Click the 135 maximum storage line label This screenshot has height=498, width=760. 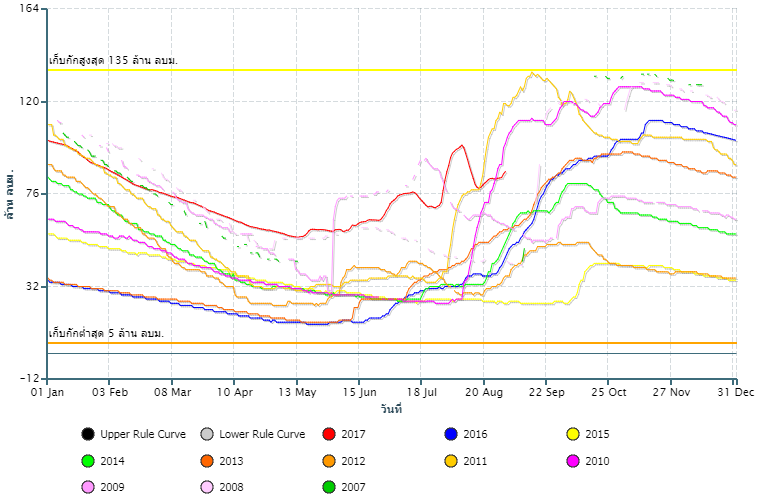[x=113, y=61]
